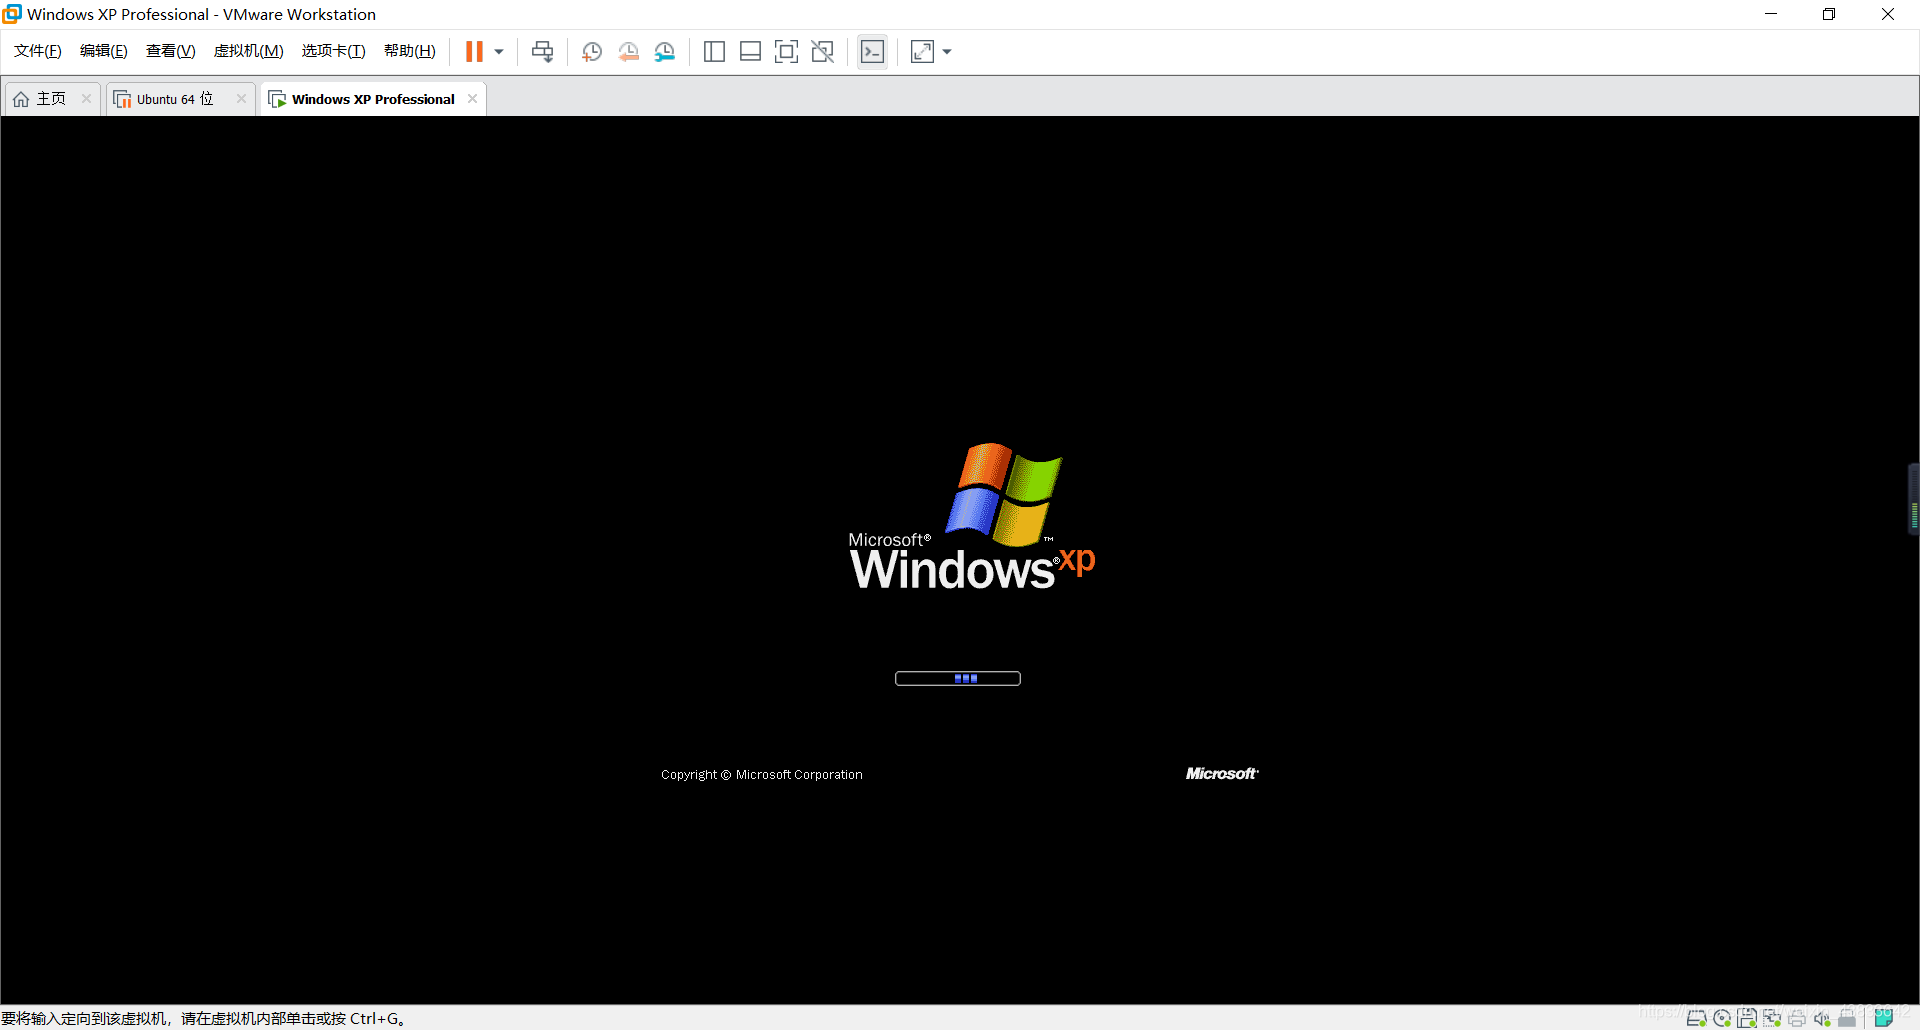Close the Ubuntu 64 位 tab
Viewport: 1920px width, 1030px height.
(x=241, y=99)
